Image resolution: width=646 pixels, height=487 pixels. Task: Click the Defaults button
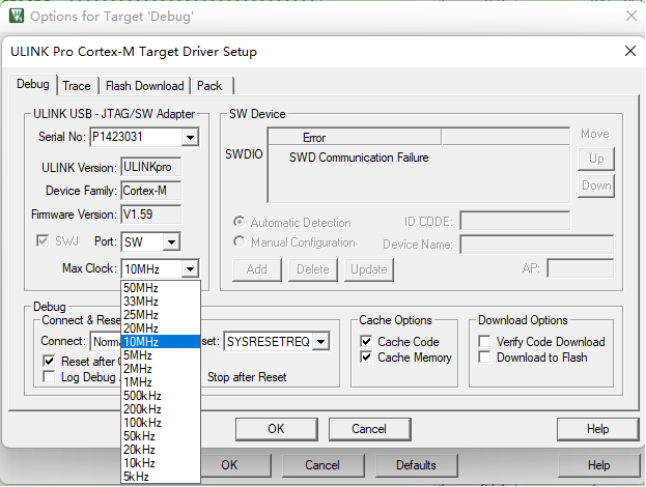click(416, 465)
